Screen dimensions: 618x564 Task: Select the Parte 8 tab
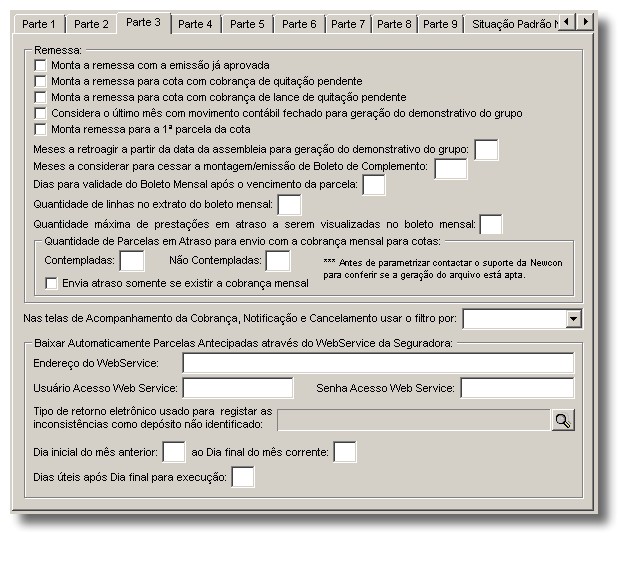[x=394, y=24]
